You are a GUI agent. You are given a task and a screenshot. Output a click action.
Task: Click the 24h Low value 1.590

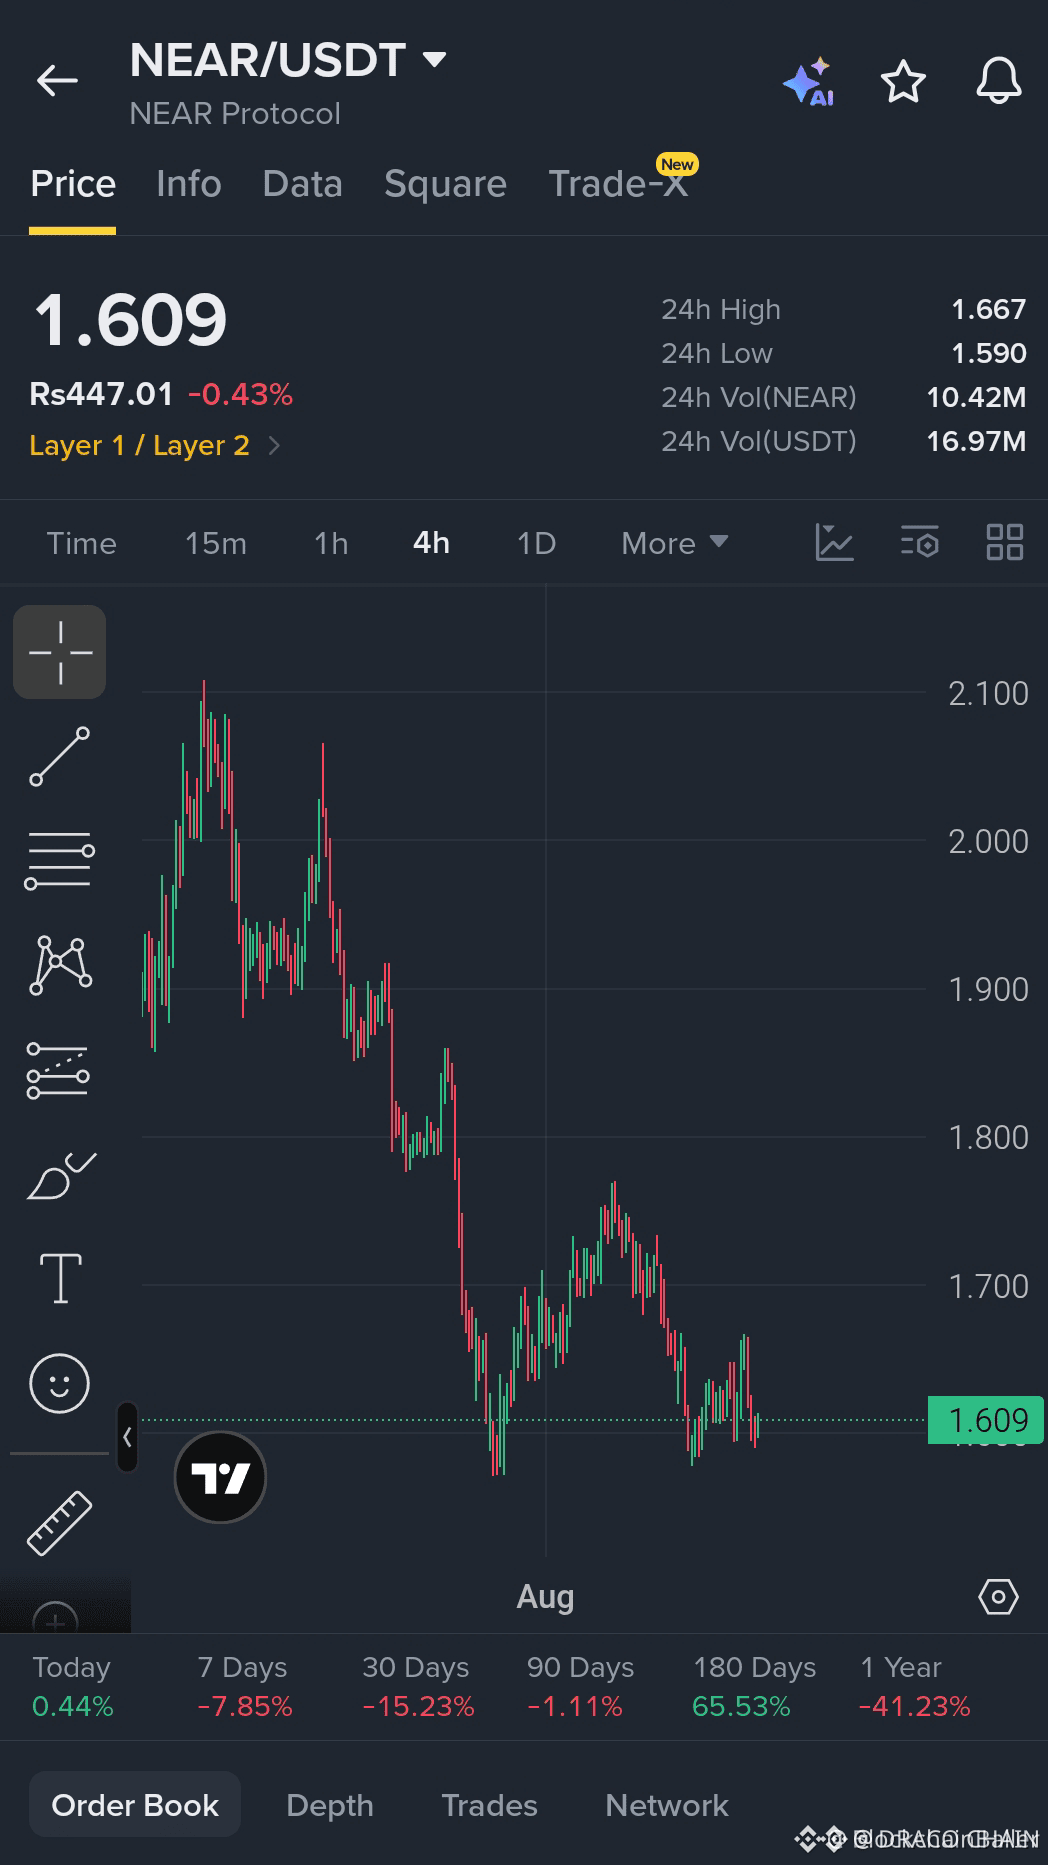988,353
